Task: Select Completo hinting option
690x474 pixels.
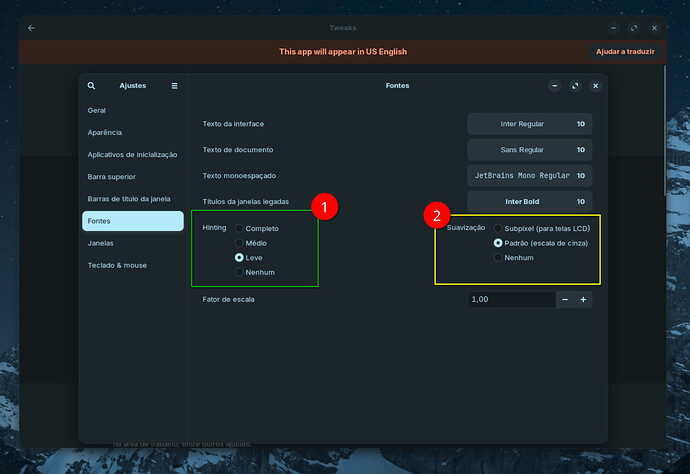Action: pos(239,229)
